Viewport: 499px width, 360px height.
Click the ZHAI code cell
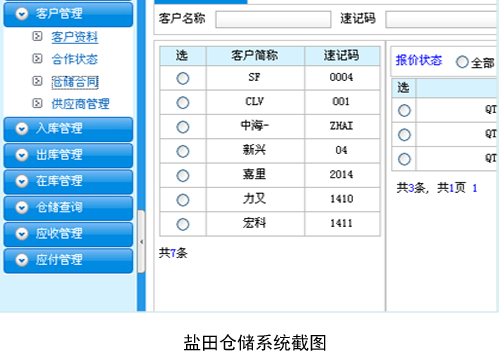[x=342, y=127]
